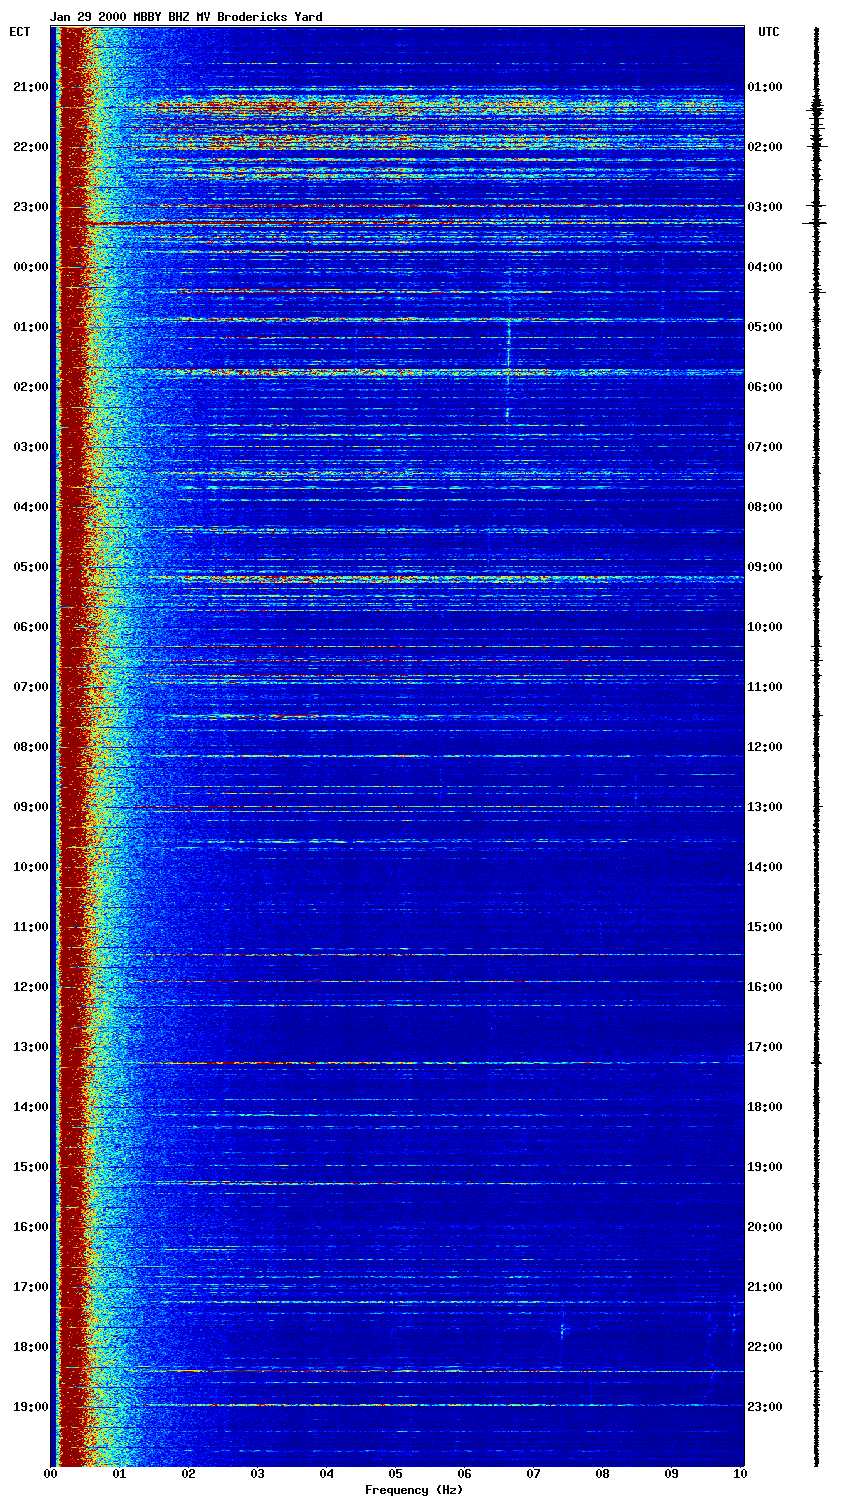Click the 03 frequency axis tick
Image resolution: width=852 pixels, height=1500 pixels.
click(257, 1474)
